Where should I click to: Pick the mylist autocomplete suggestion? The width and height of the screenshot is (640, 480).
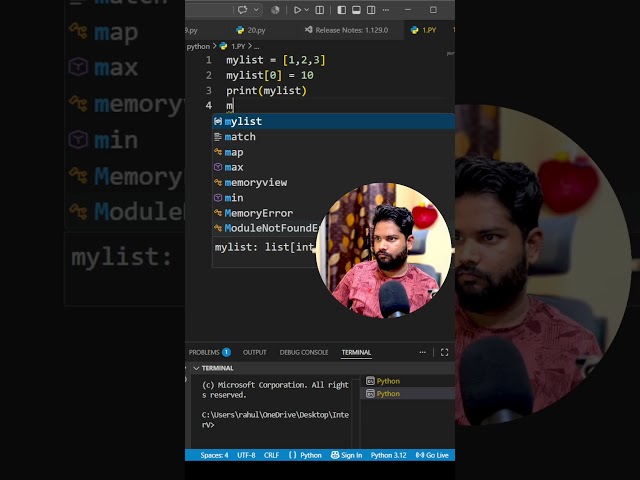point(333,121)
